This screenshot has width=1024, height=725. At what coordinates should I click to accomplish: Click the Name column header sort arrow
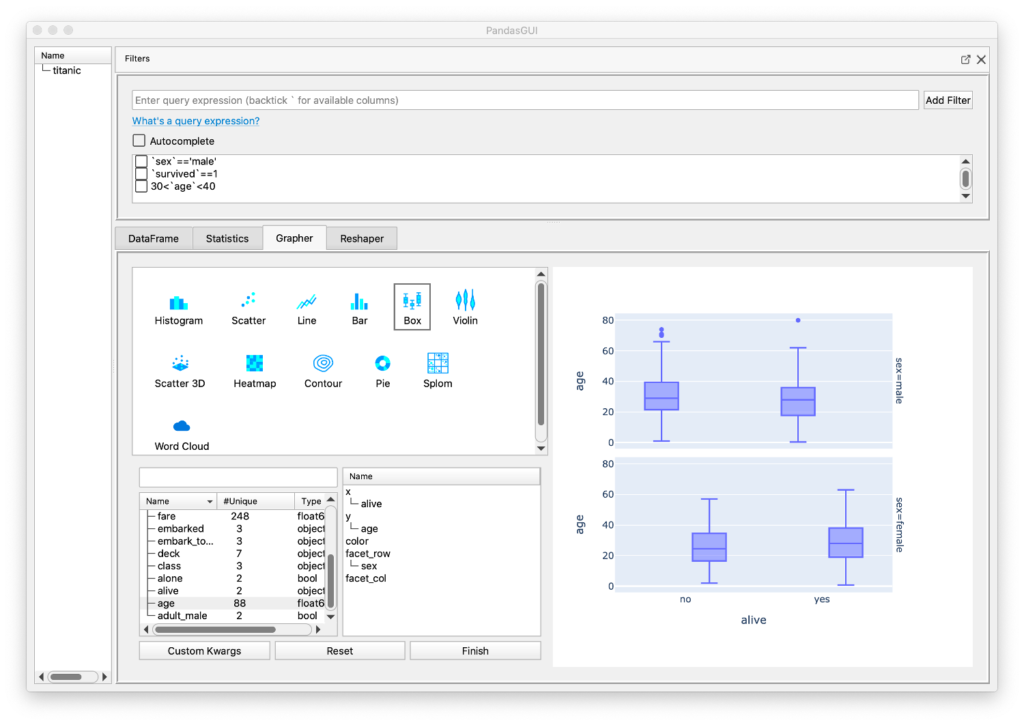coord(210,501)
